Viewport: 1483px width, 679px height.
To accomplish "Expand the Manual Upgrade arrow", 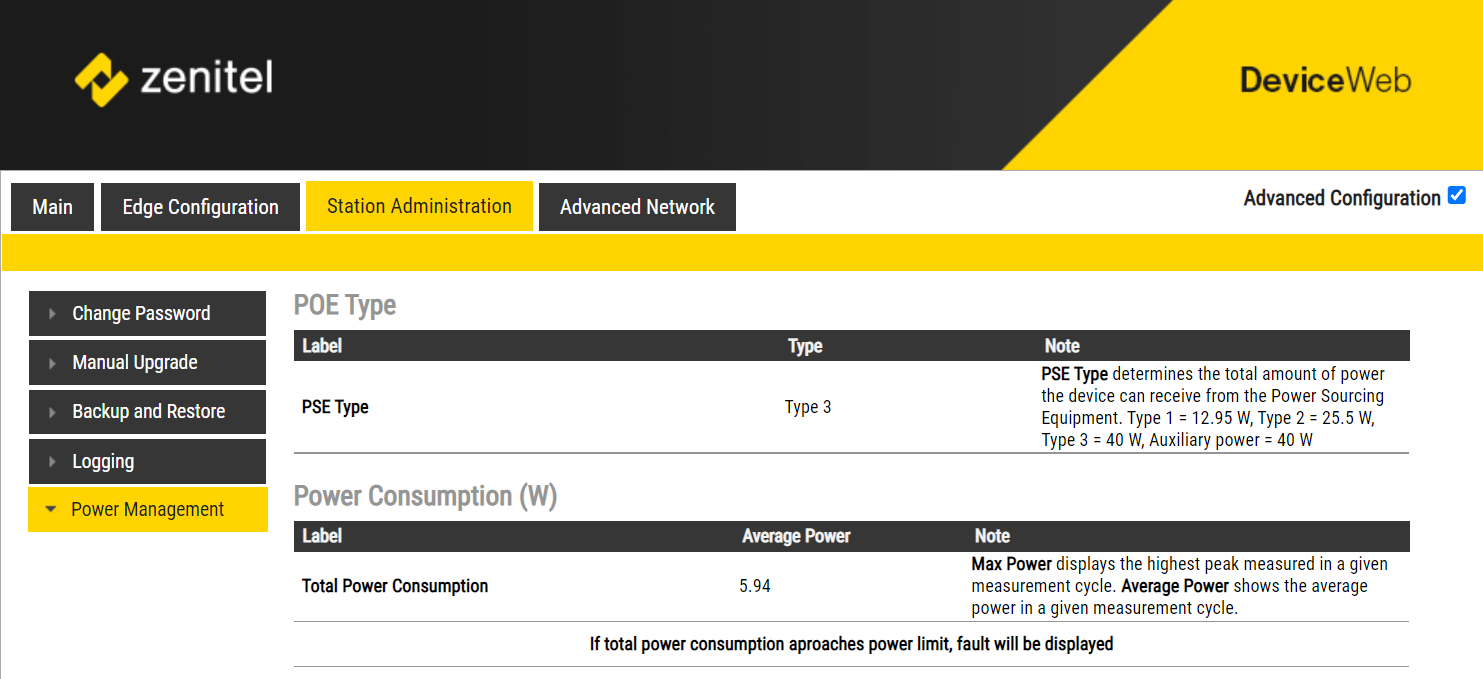I will click(53, 363).
